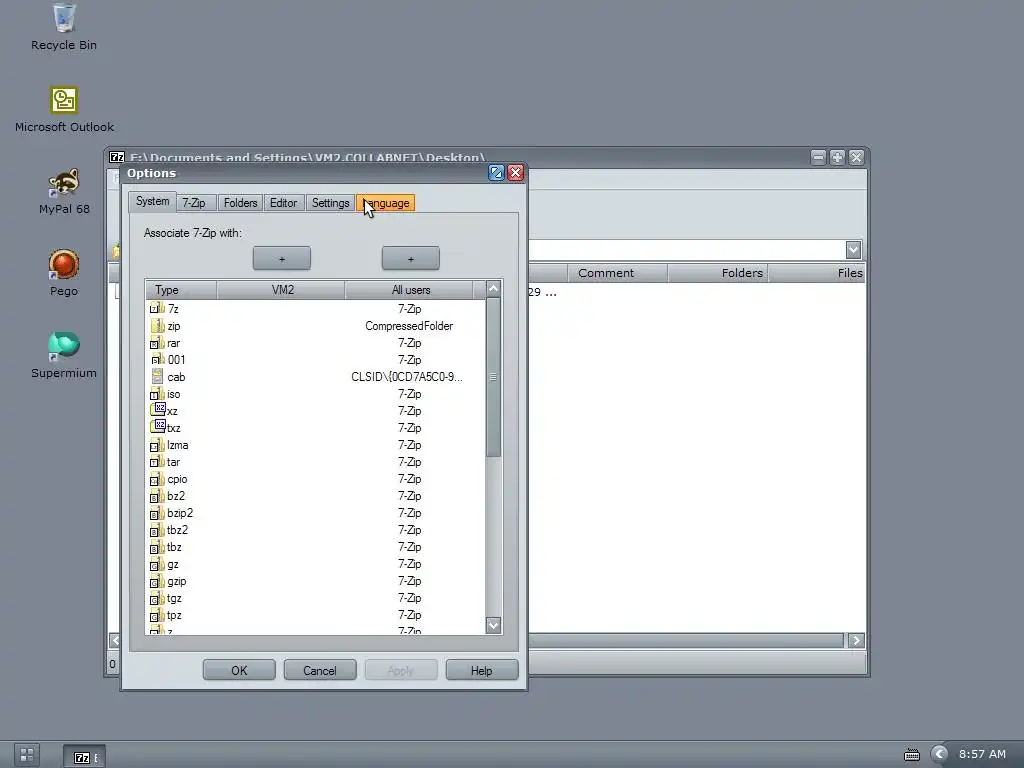1024x768 pixels.
Task: Click the Help button
Action: coord(482,670)
